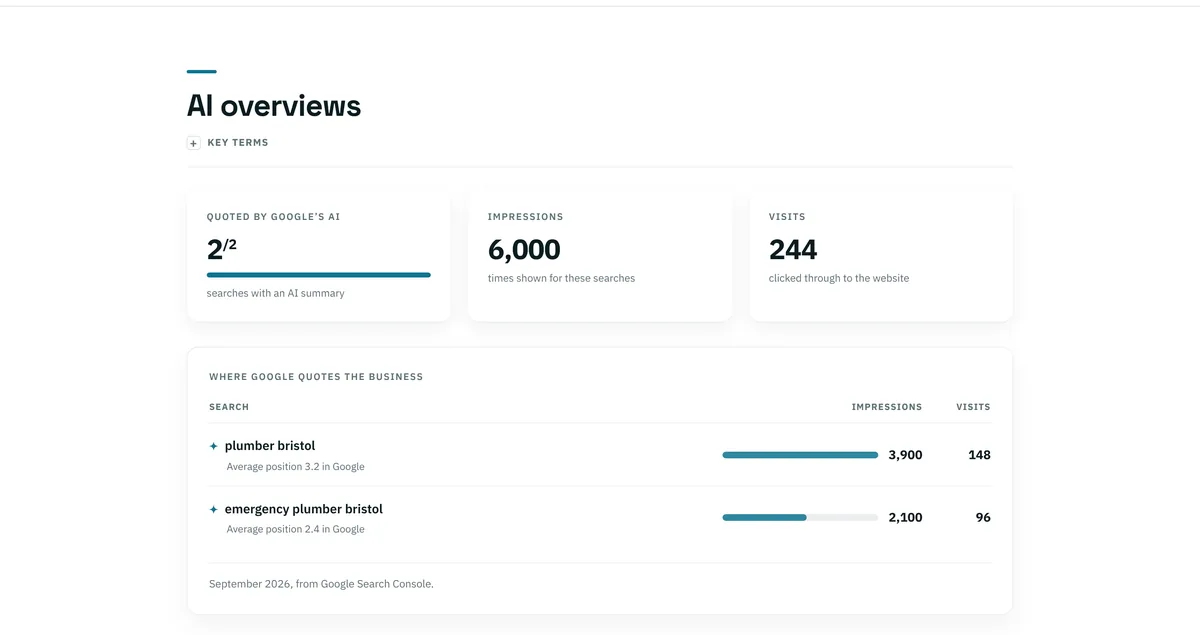The image size is (1200, 635).
Task: Click the AI overviews heading
Action: coord(274,106)
